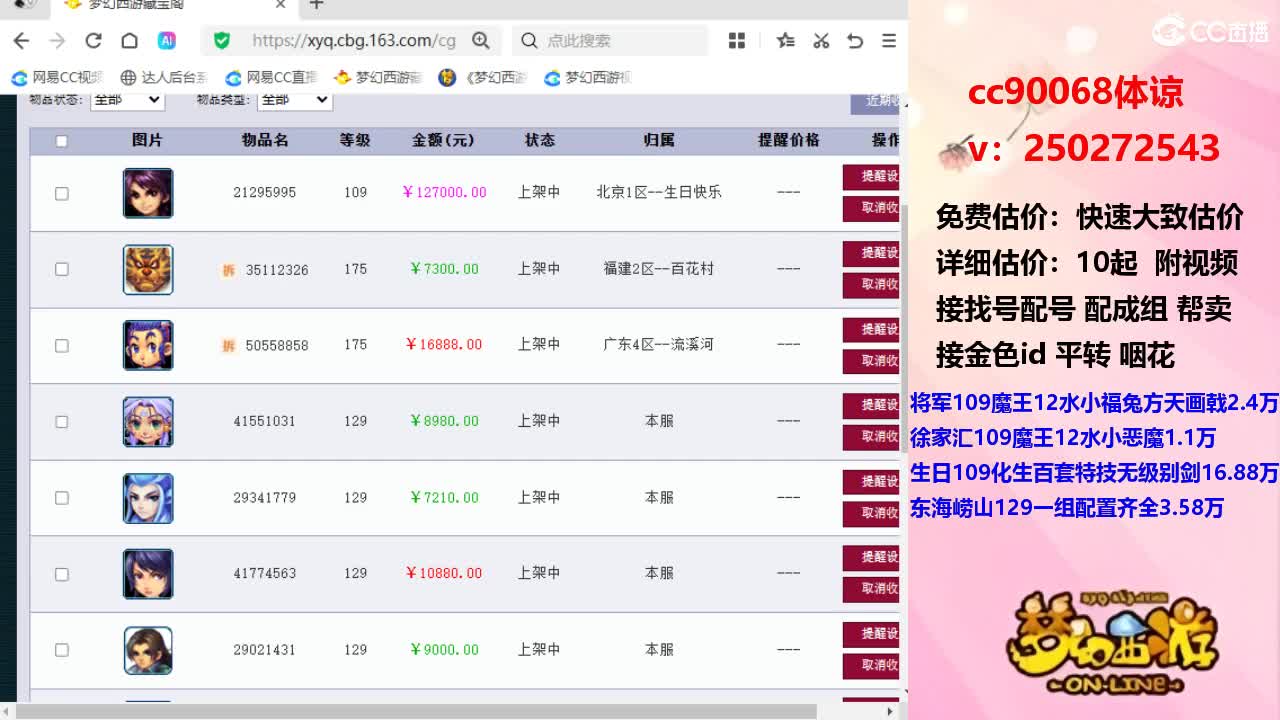
Task: Open the AI assistant icon in toolbar
Action: [x=167, y=41]
